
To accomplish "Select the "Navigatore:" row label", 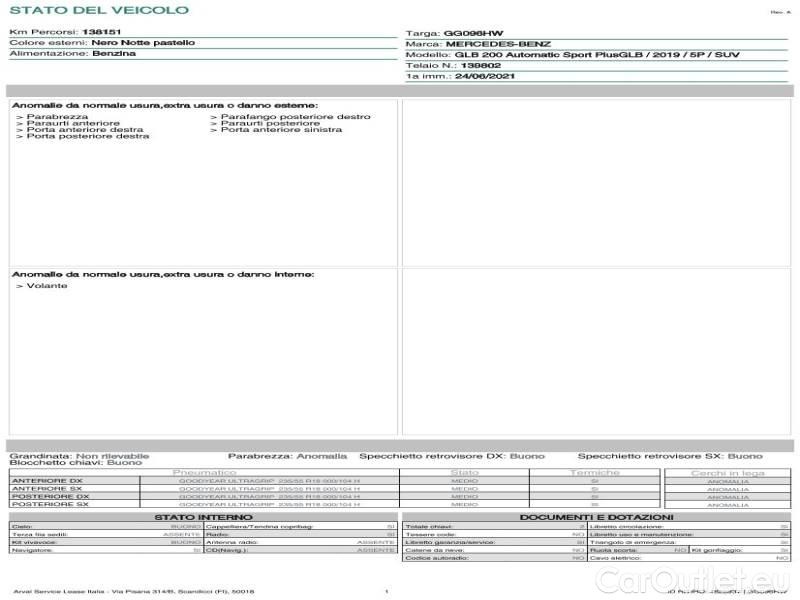I will 32,551.
